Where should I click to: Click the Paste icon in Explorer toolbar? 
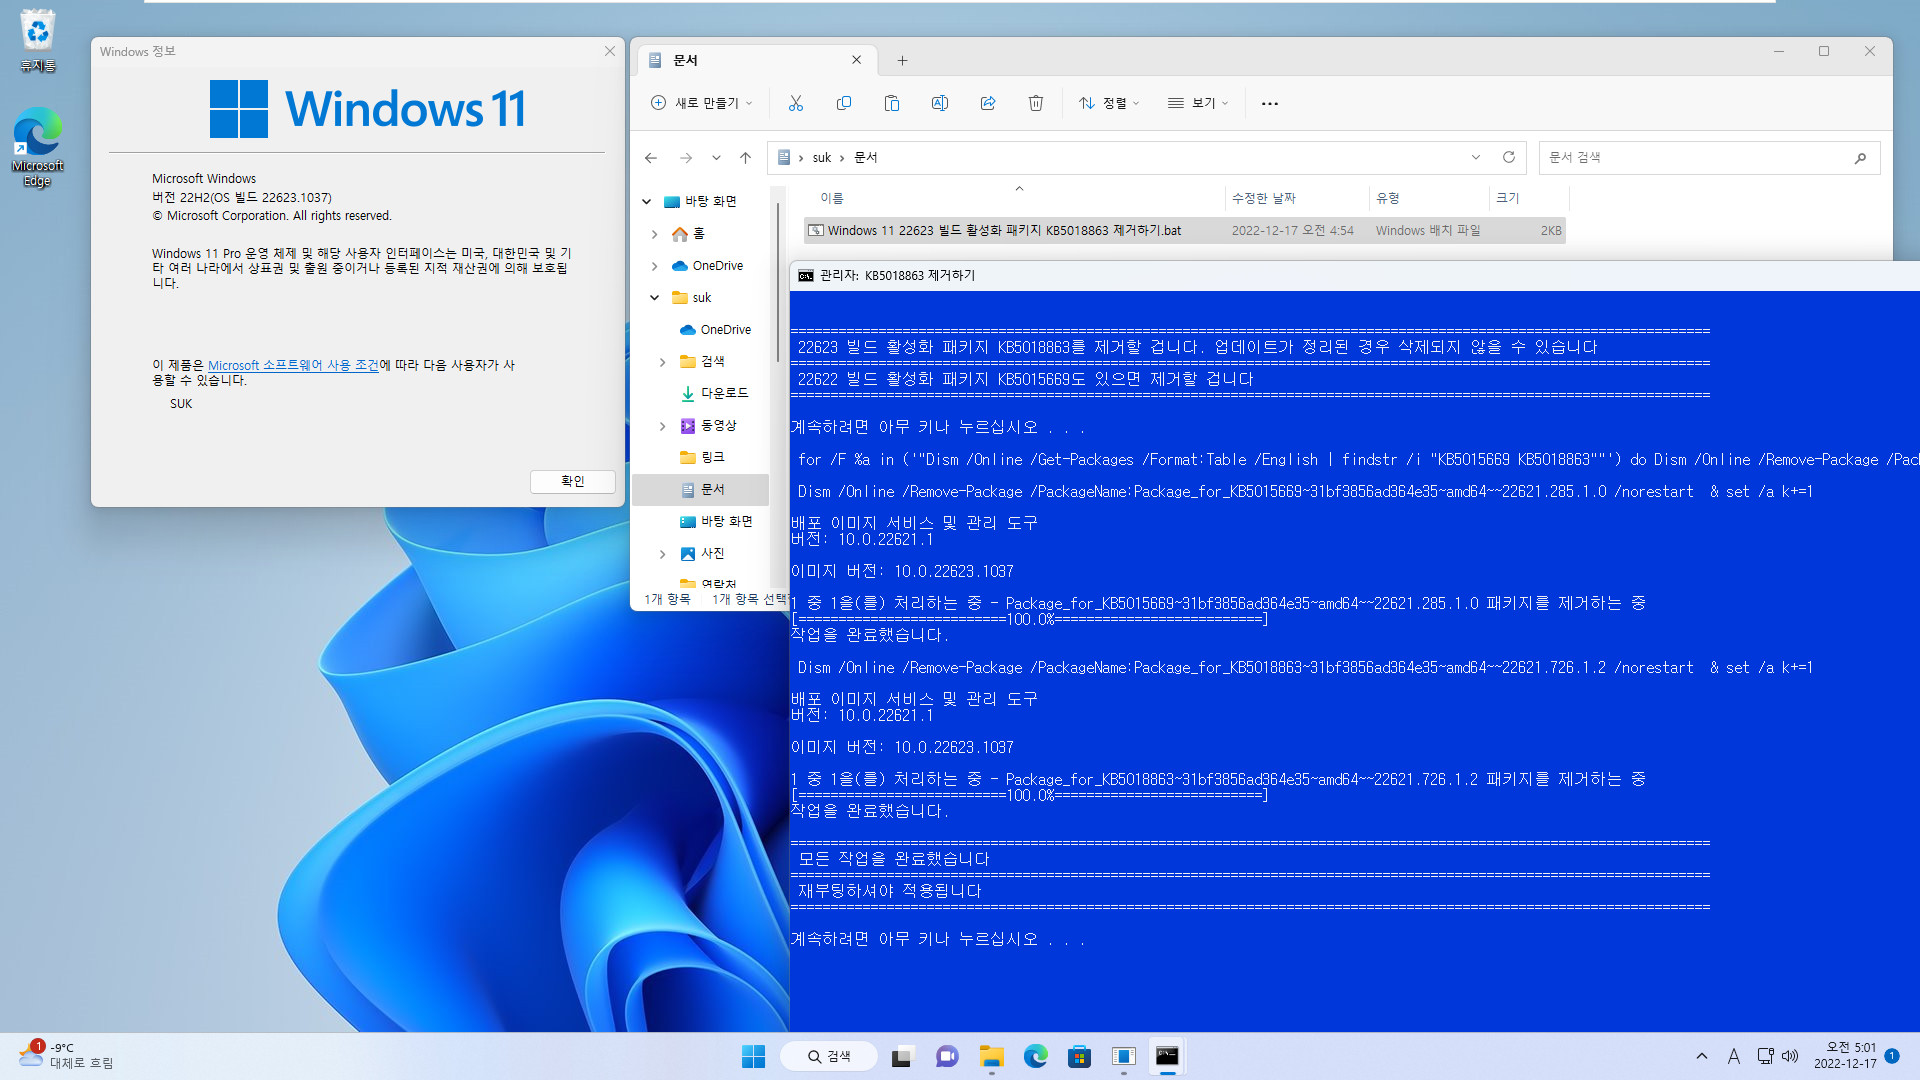[x=892, y=103]
